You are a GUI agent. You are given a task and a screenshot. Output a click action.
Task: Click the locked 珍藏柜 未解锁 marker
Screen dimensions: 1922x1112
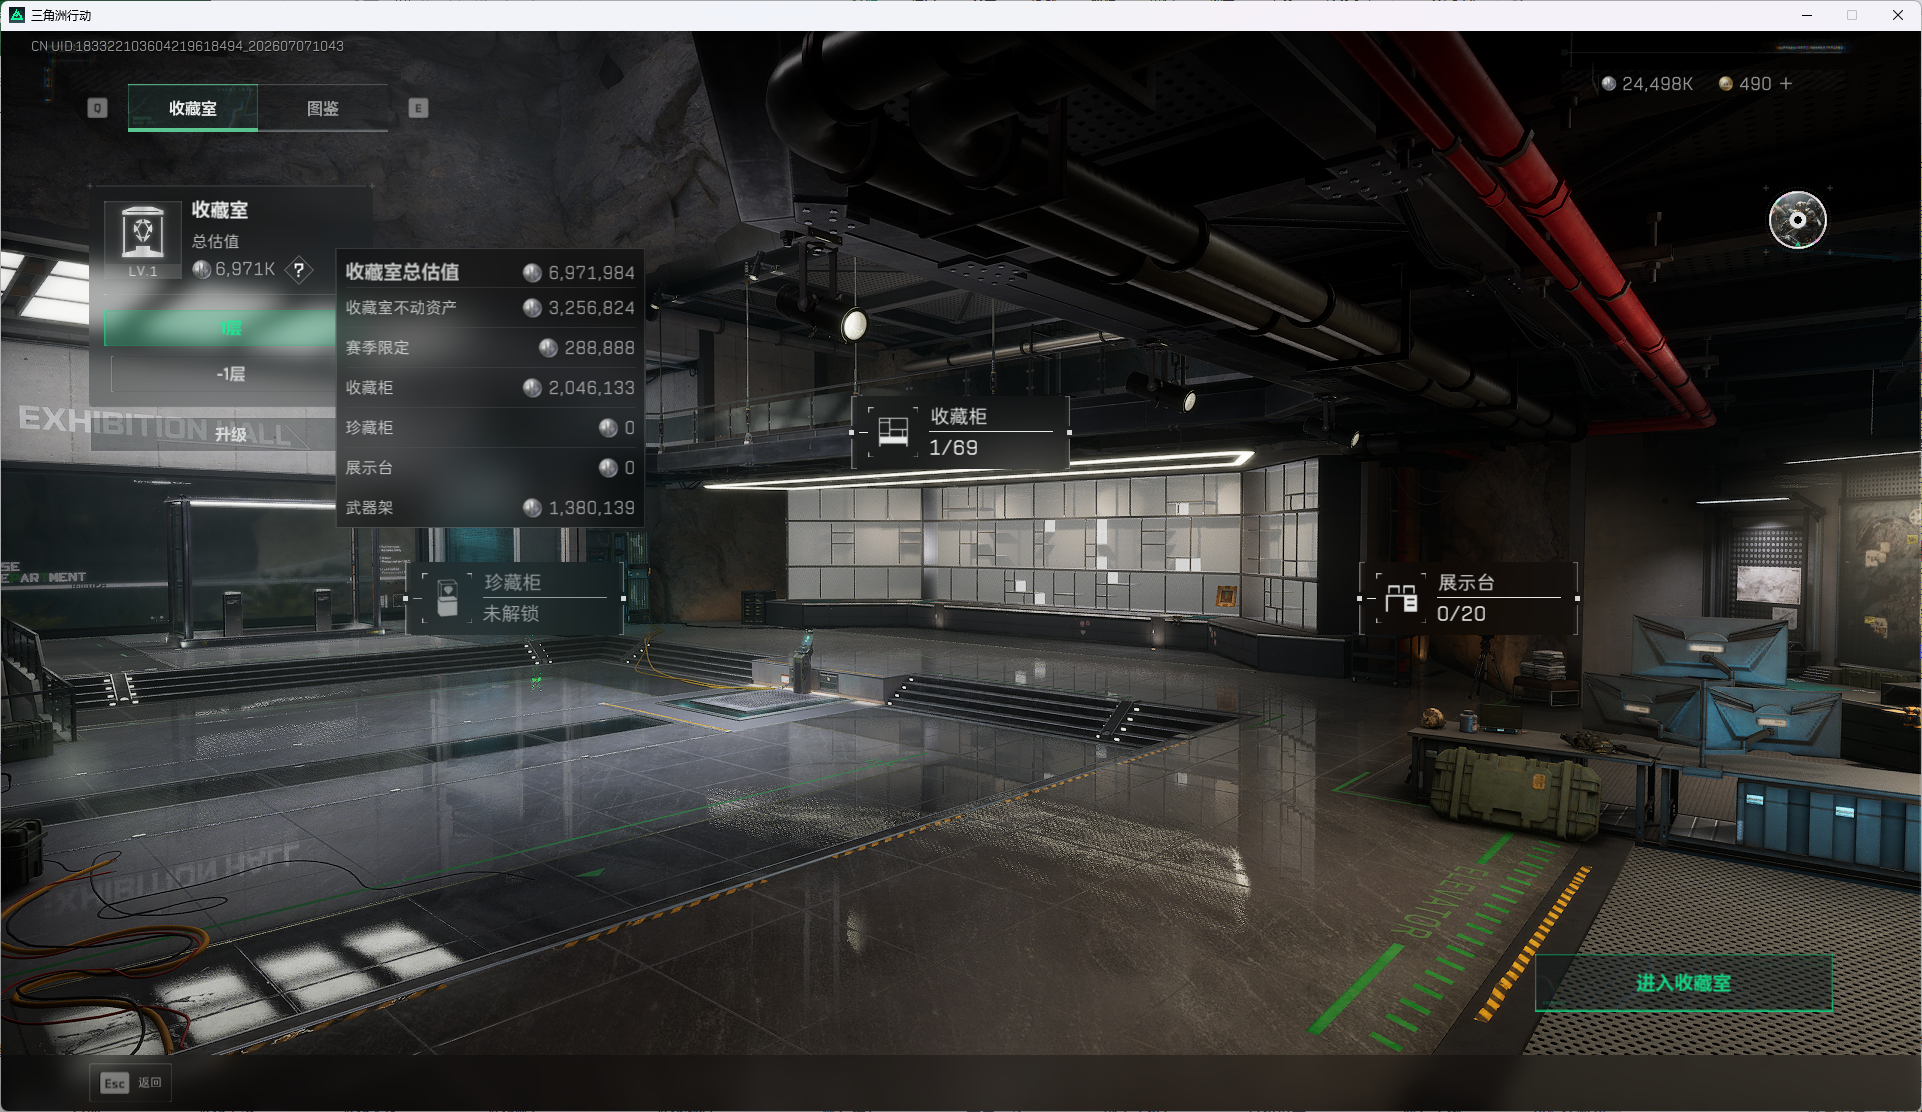pos(514,598)
